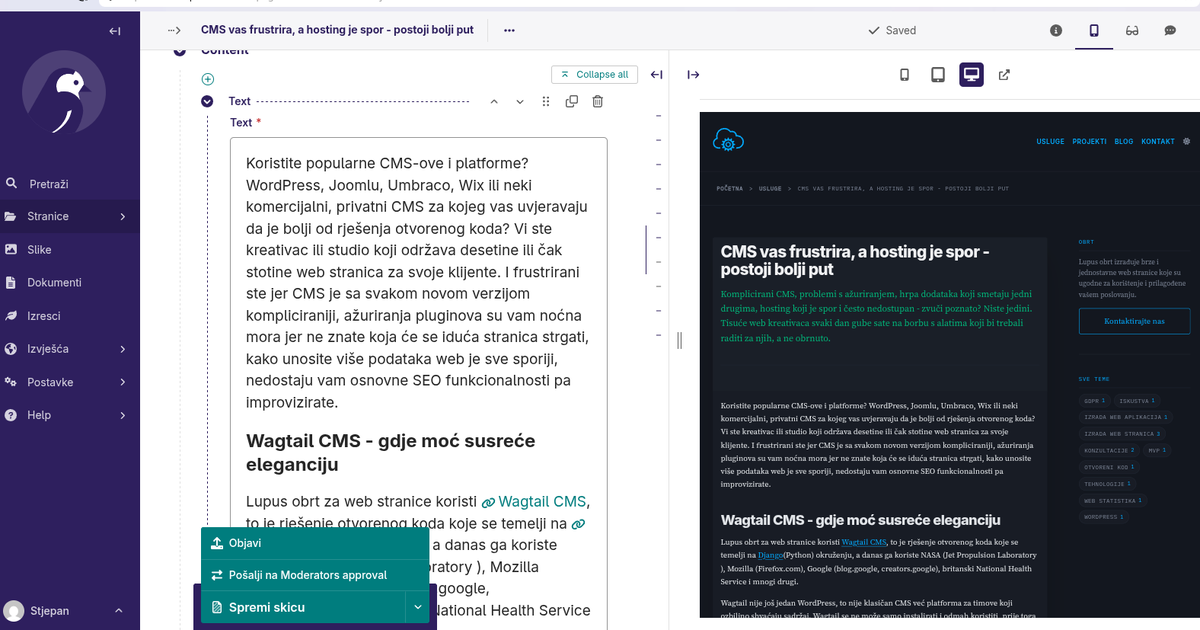Click the ISKUSTVA tag in preview
Image resolution: width=1200 pixels, height=630 pixels.
pos(1137,400)
